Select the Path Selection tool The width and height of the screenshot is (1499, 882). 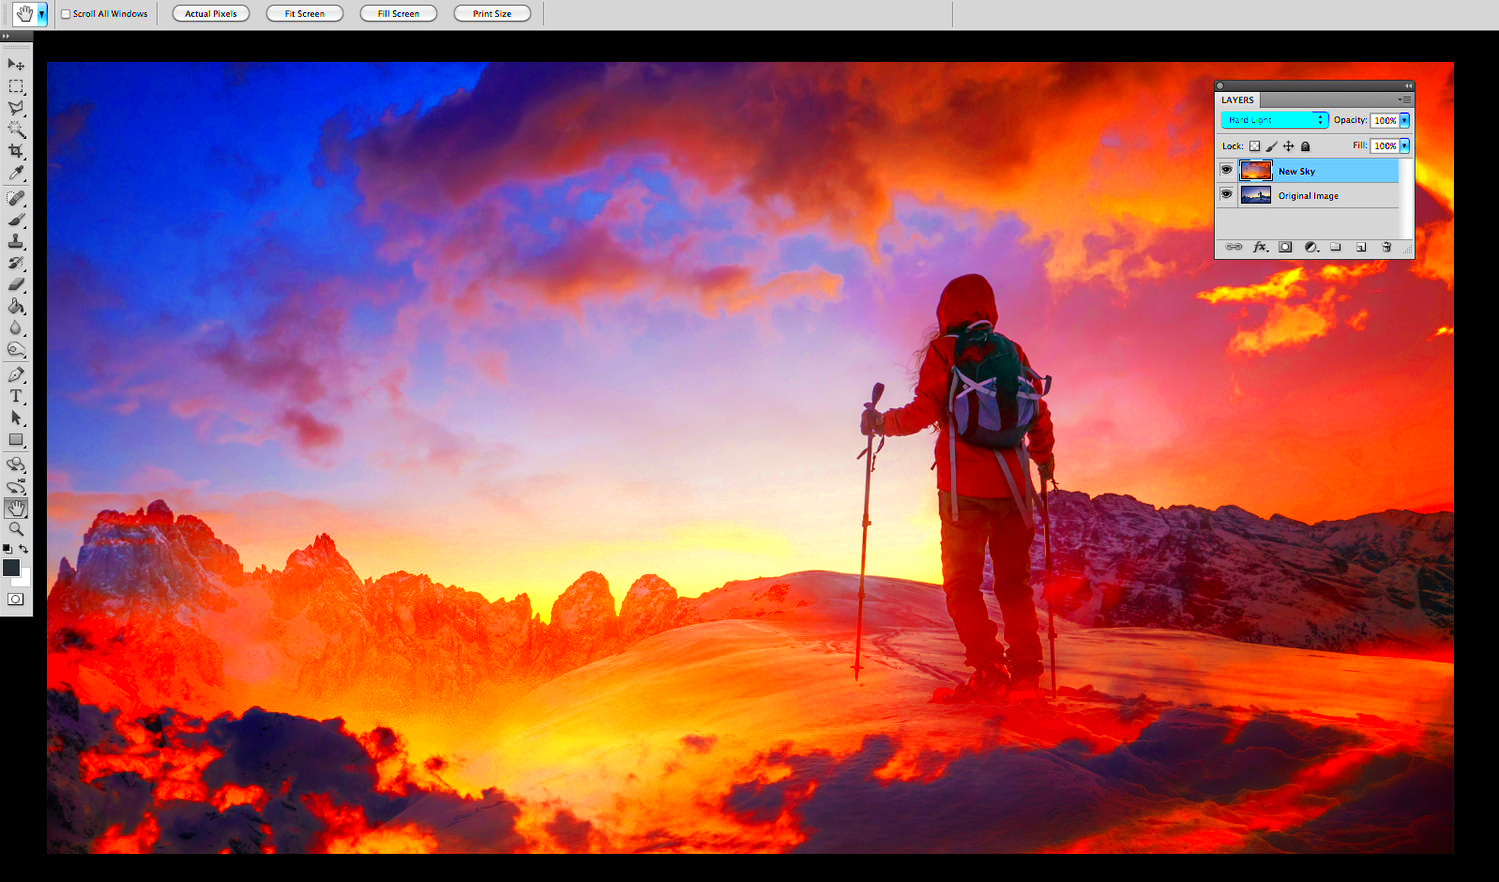[x=16, y=418]
